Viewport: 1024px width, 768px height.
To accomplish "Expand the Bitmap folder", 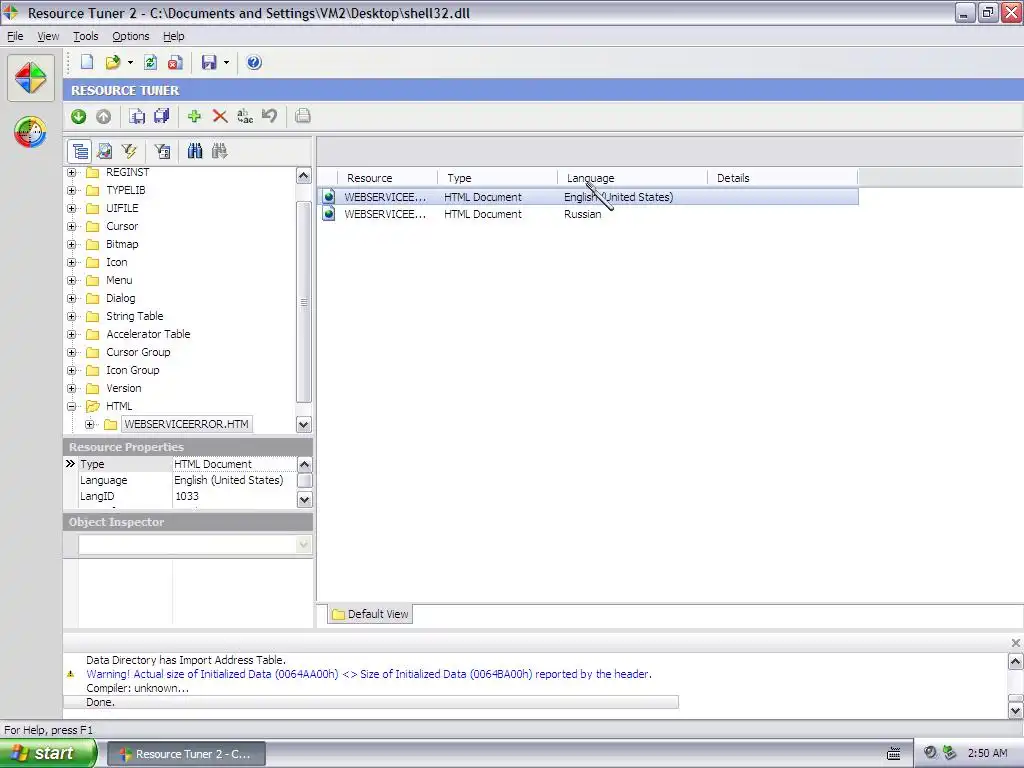I will (72, 244).
